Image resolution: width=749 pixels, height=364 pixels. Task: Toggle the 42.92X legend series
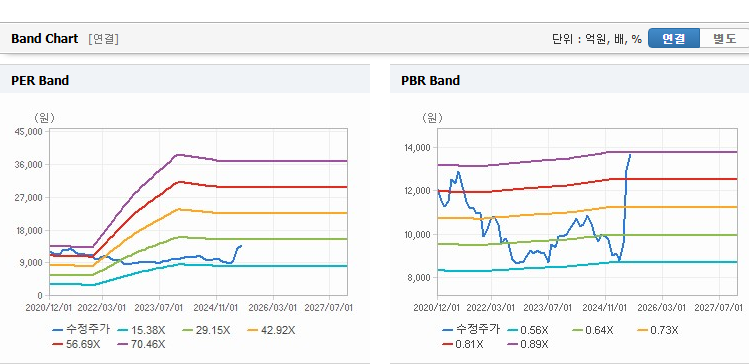coord(272,330)
